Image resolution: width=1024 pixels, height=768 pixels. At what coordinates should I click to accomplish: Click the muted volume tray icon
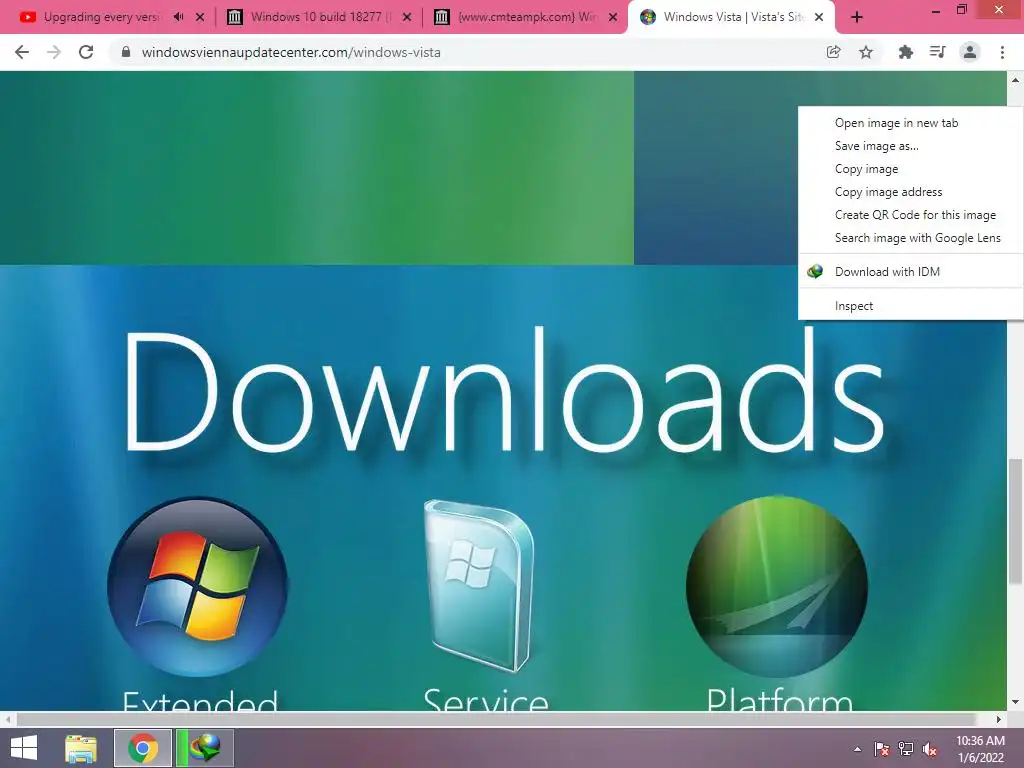coord(930,749)
